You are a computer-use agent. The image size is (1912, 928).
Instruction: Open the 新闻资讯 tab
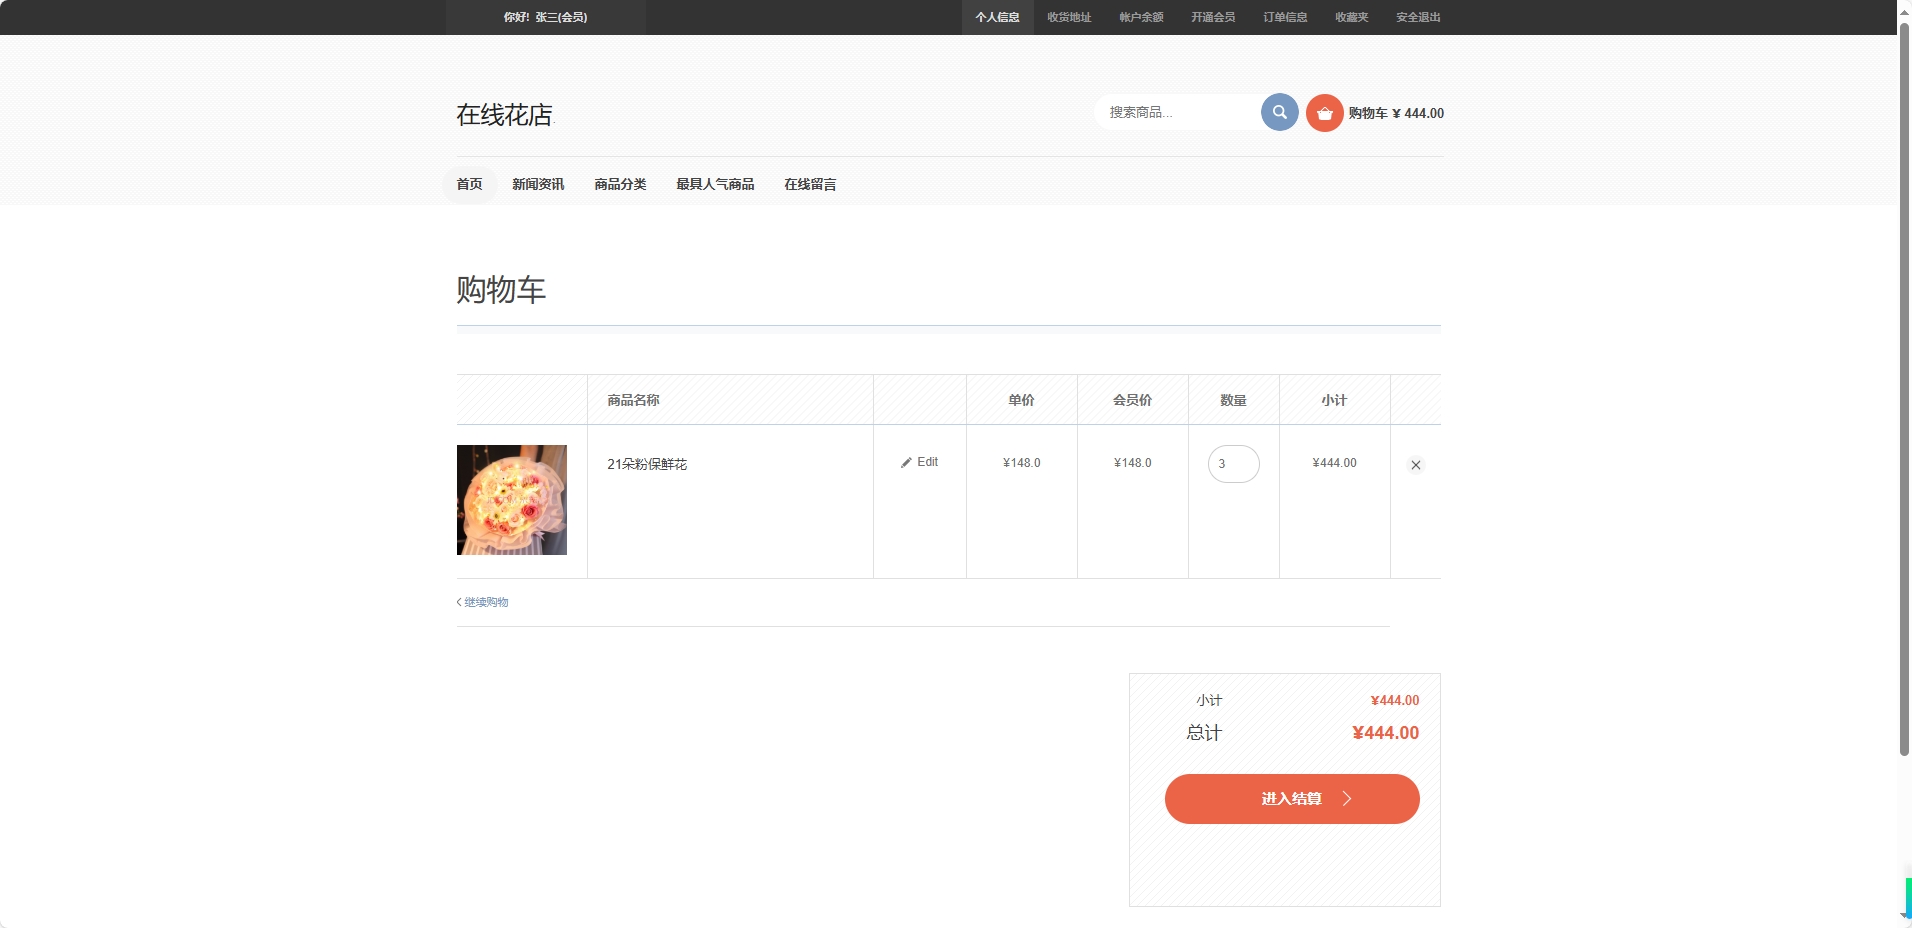click(x=536, y=184)
